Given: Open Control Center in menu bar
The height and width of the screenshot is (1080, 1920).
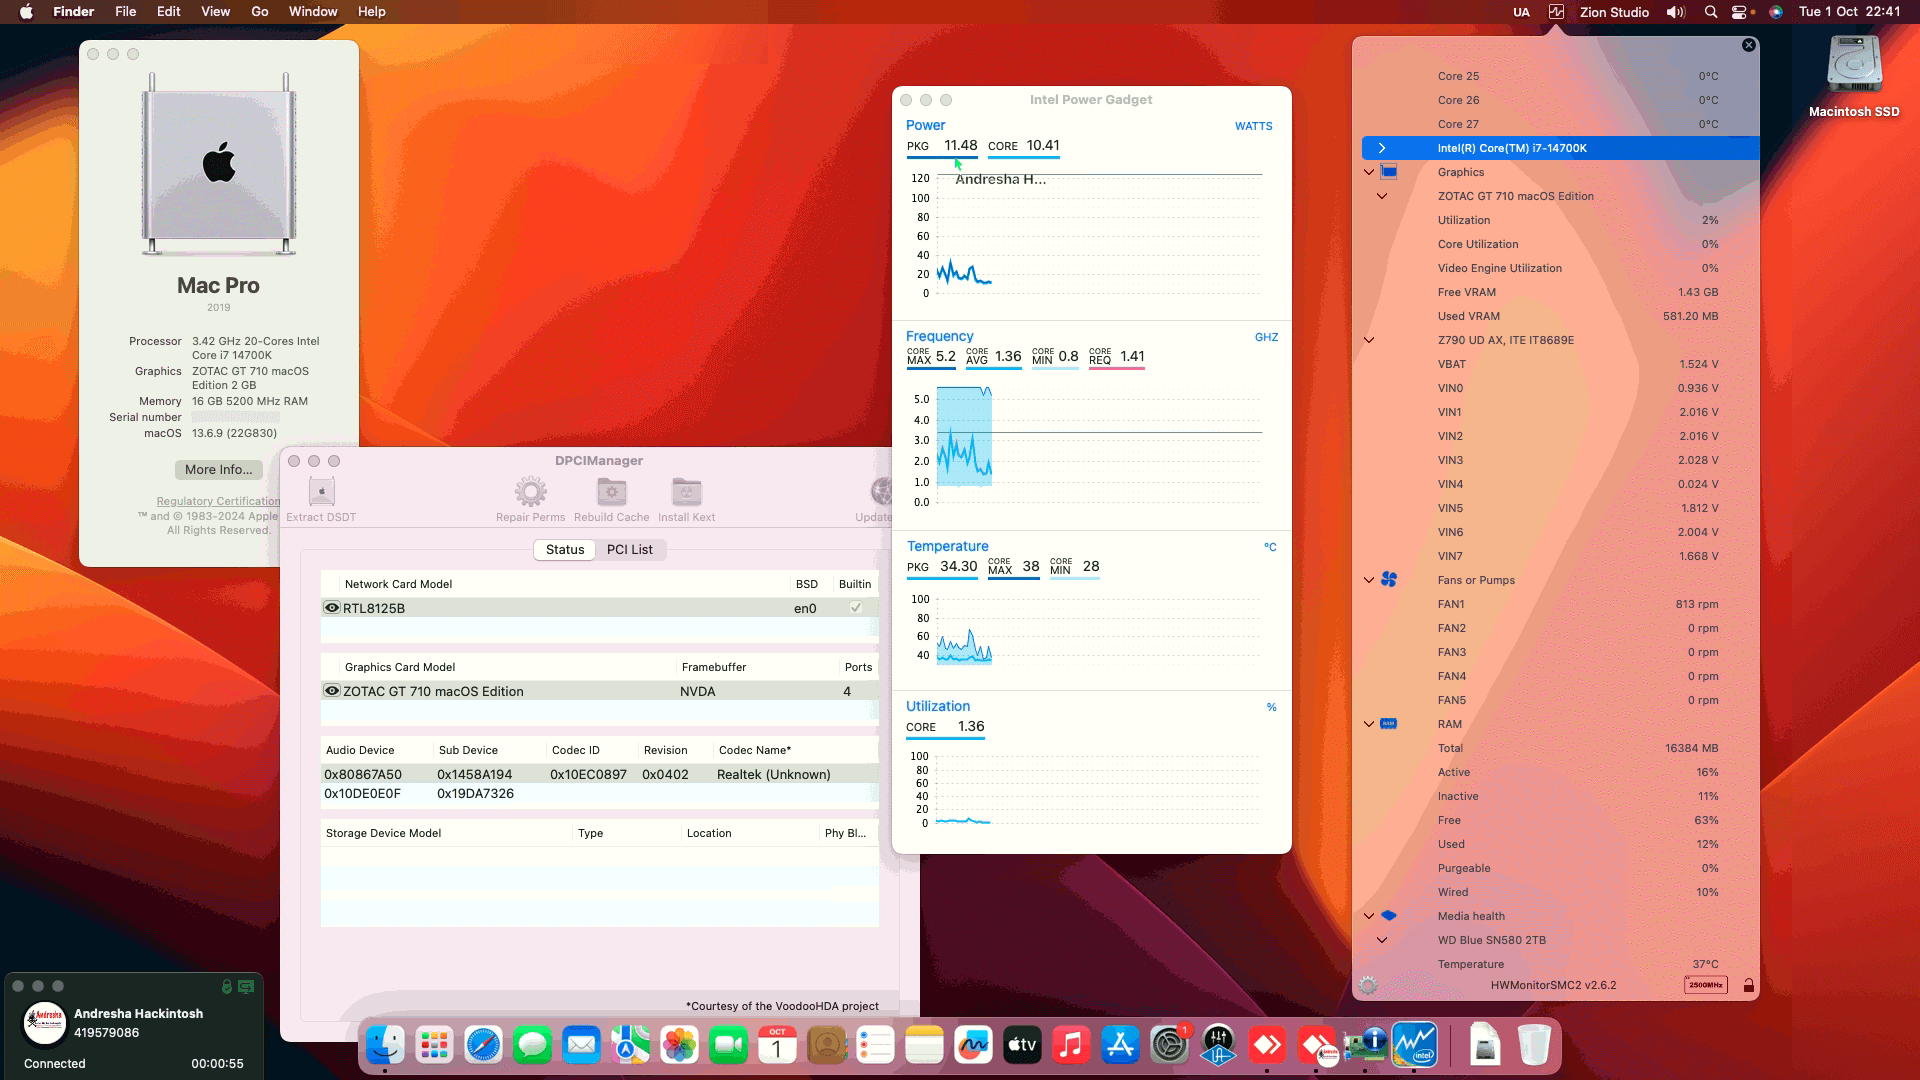Looking at the screenshot, I should 1740,12.
